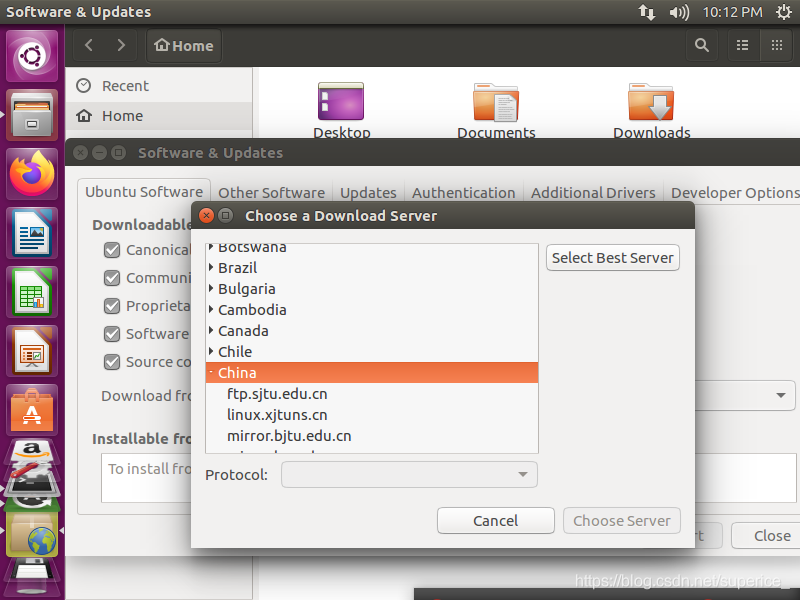800x600 pixels.
Task: Expand the Bulgaria server list
Action: click(x=211, y=288)
